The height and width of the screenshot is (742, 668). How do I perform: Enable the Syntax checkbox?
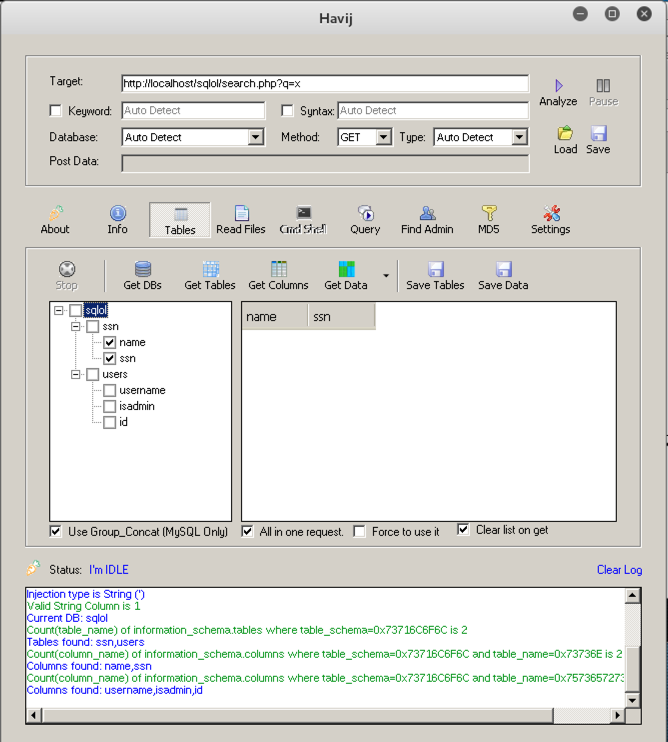[287, 110]
